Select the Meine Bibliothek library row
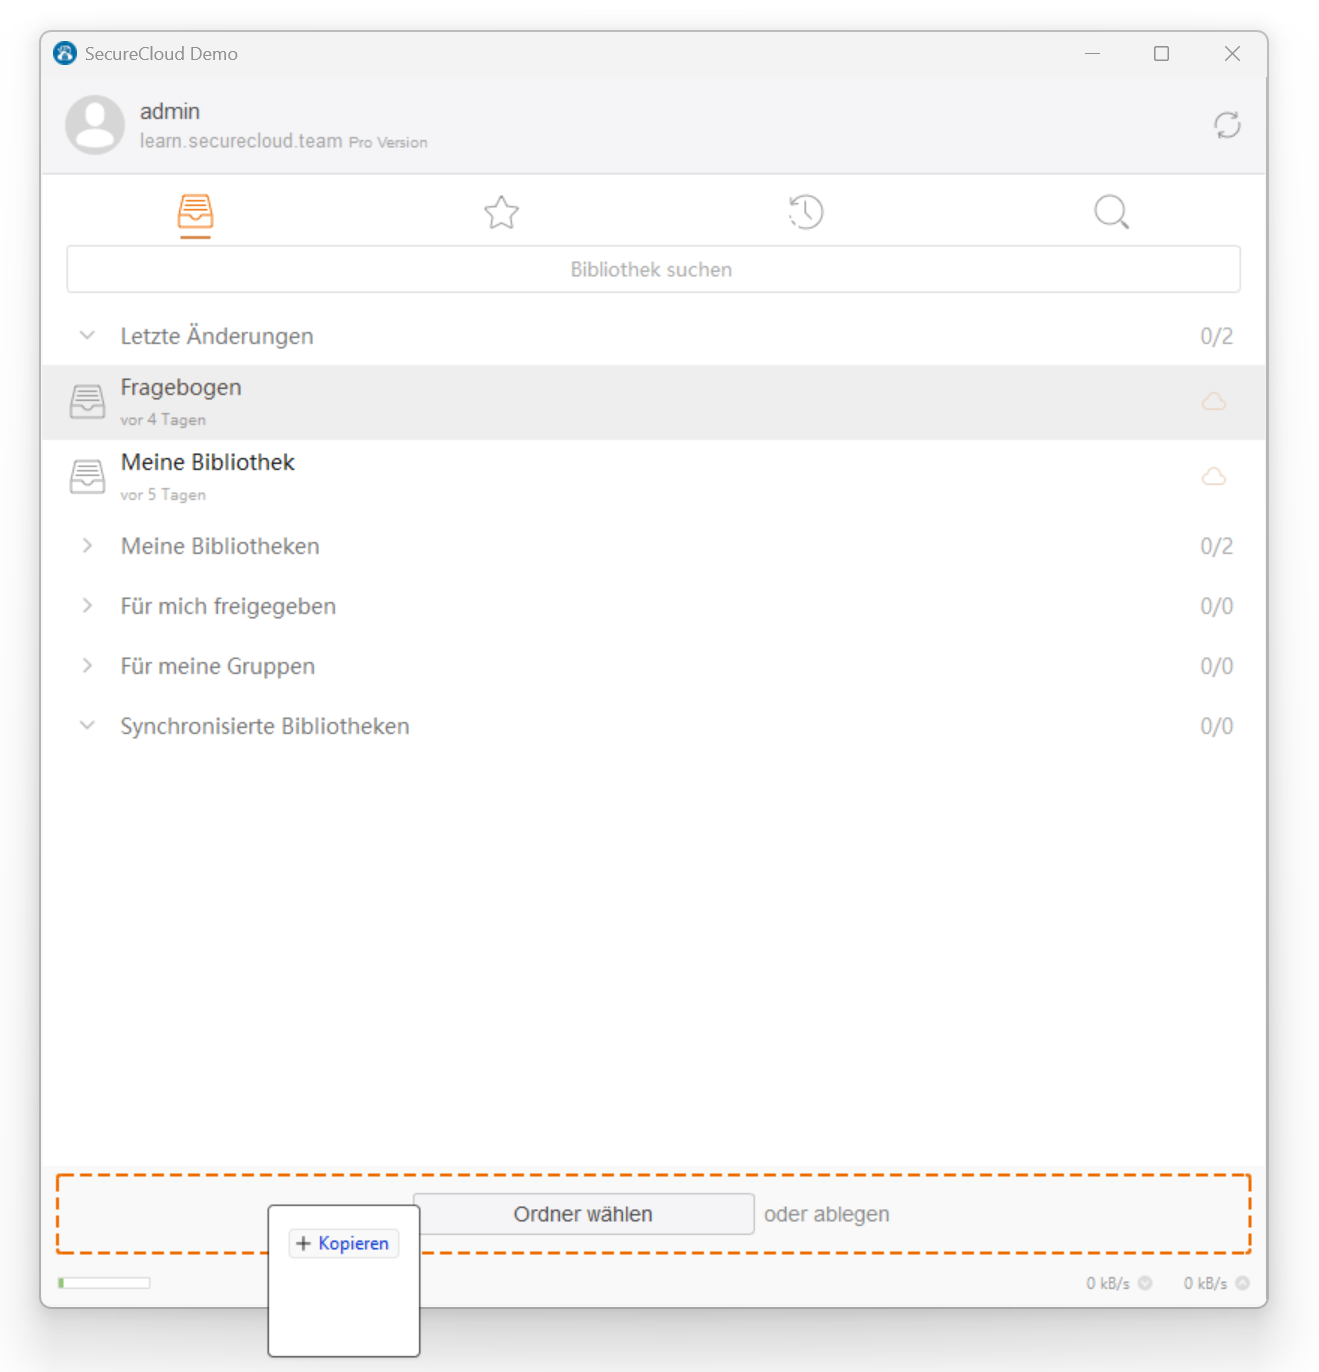 pos(653,477)
